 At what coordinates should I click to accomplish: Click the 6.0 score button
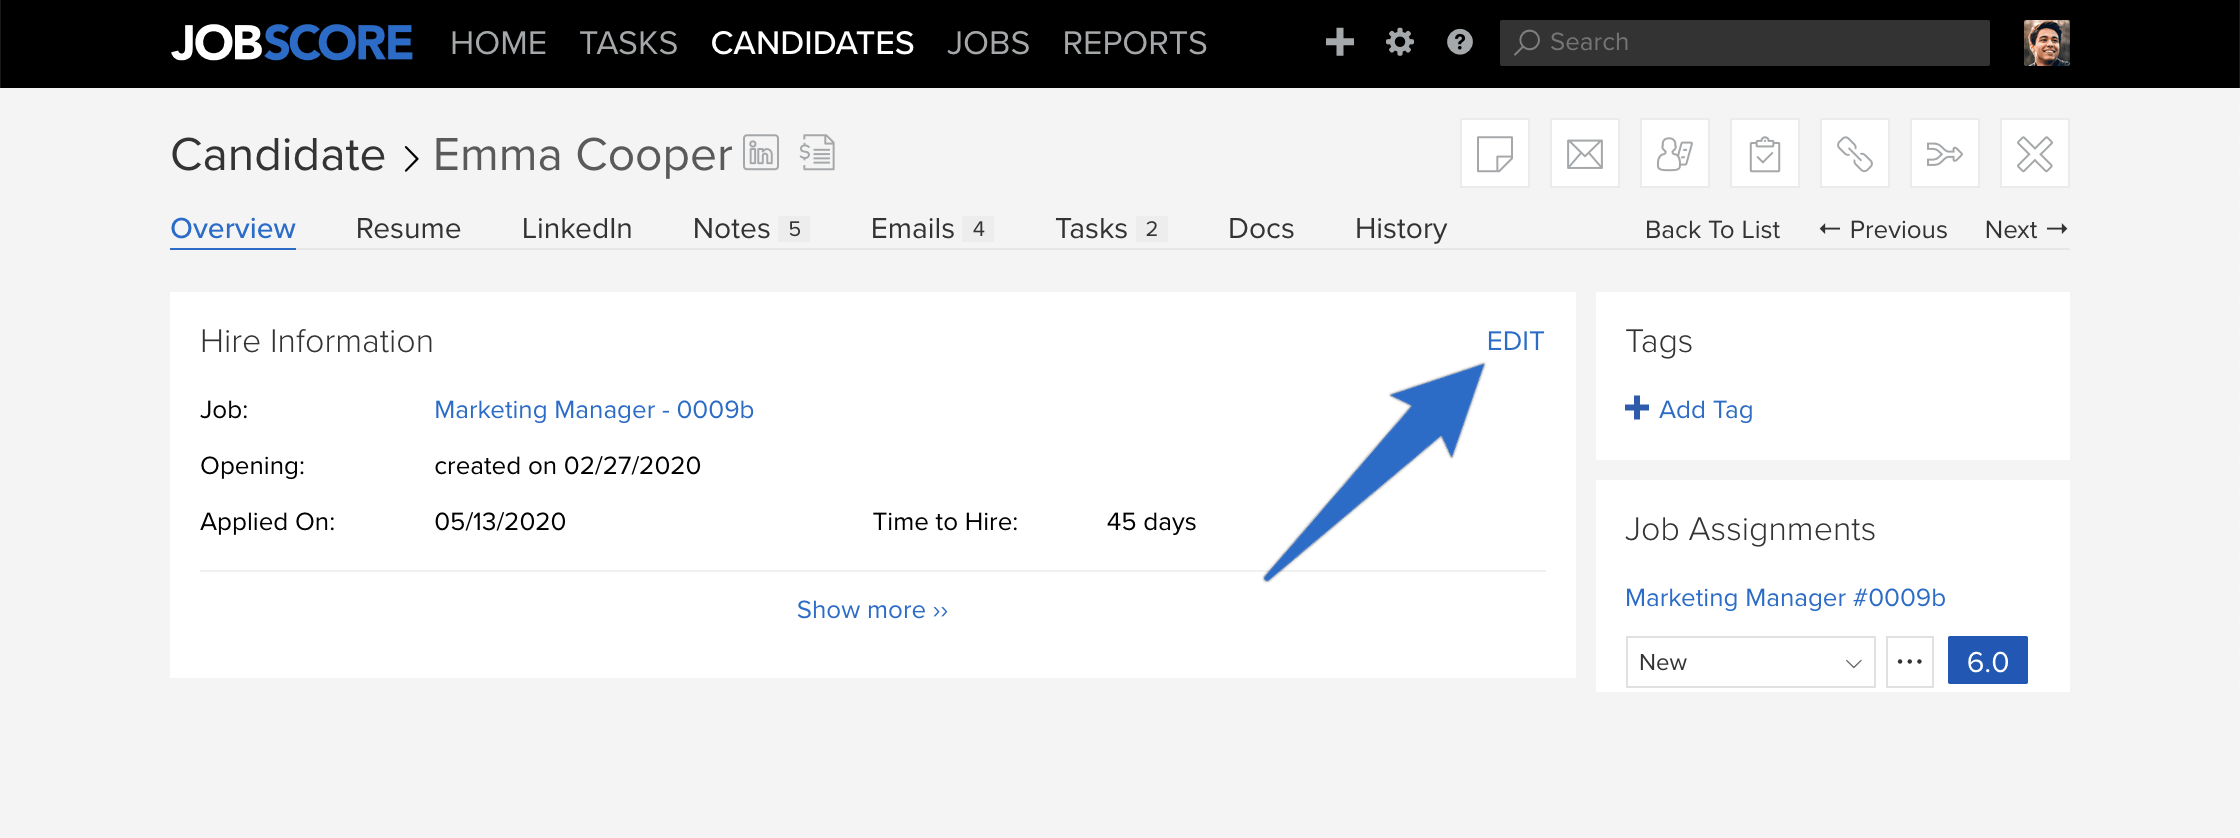(x=1988, y=661)
